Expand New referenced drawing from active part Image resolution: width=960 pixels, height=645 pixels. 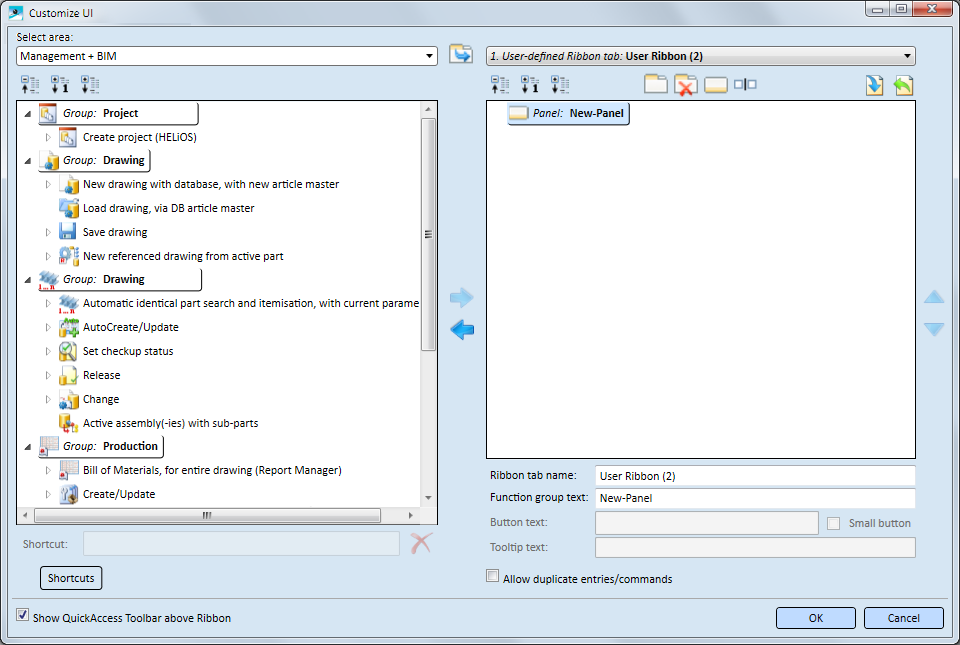[48, 256]
